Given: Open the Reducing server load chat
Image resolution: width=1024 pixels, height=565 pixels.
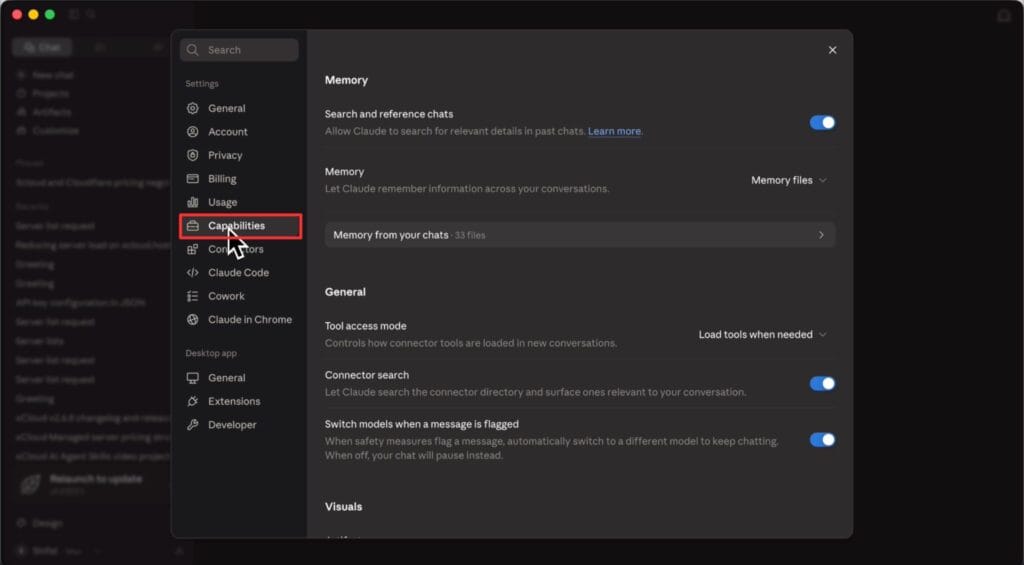Looking at the screenshot, I should [x=92, y=245].
